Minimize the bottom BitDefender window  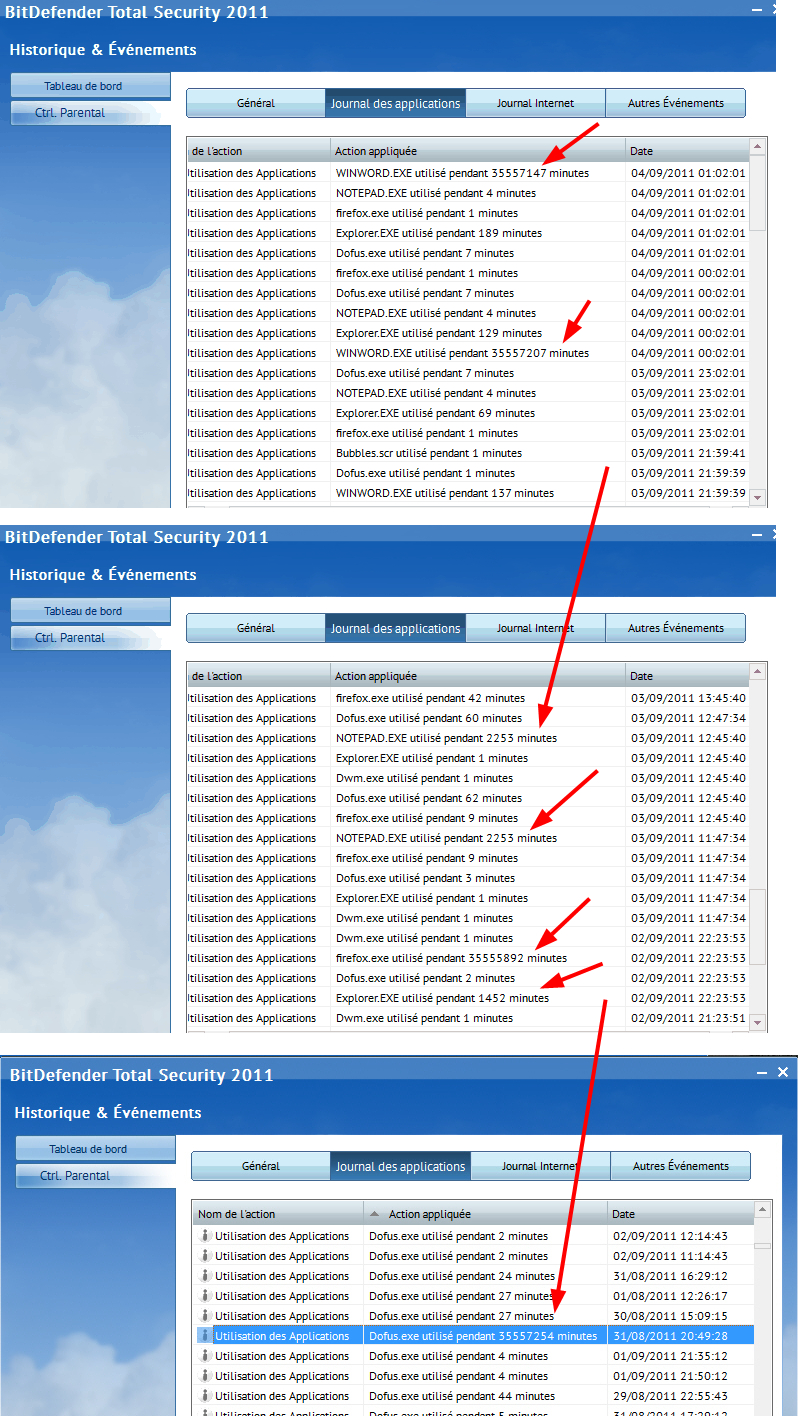[762, 1072]
